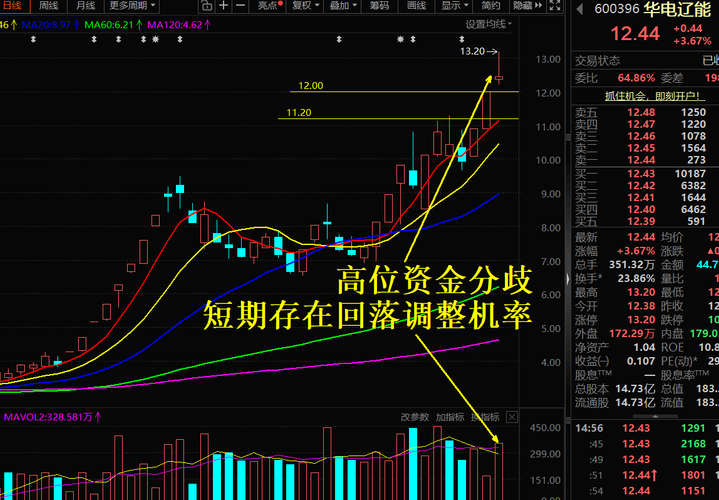Expand the trade list up-arrow handle
719x500 pixels.
point(655,416)
